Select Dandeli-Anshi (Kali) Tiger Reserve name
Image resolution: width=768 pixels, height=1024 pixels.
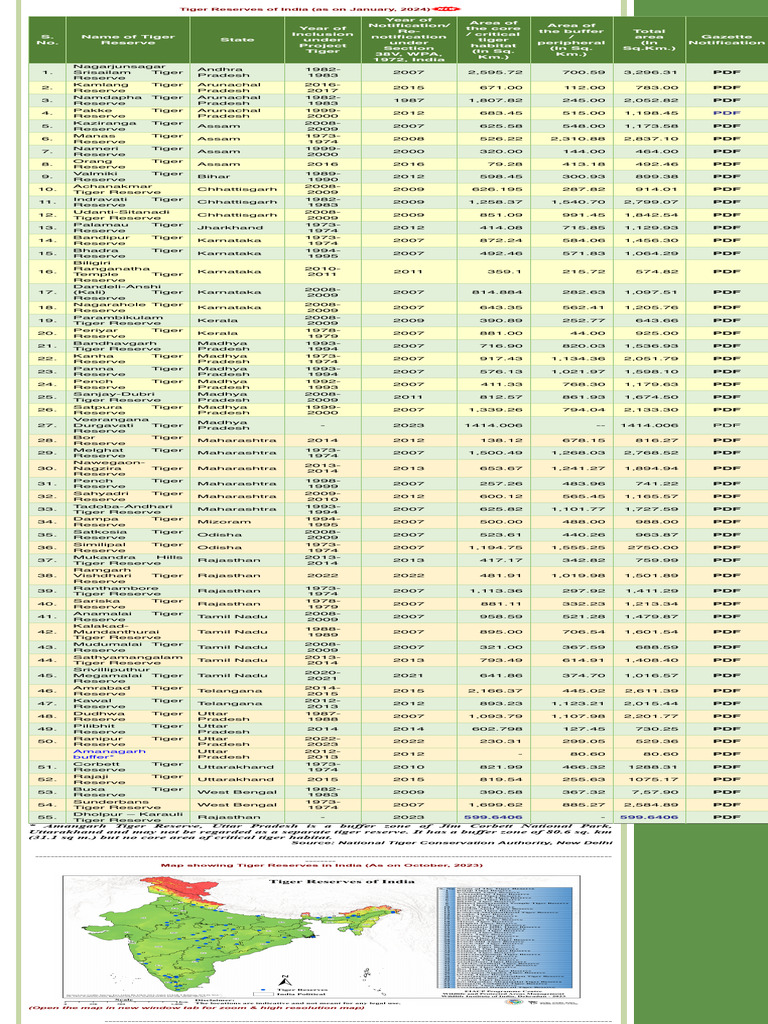click(128, 292)
